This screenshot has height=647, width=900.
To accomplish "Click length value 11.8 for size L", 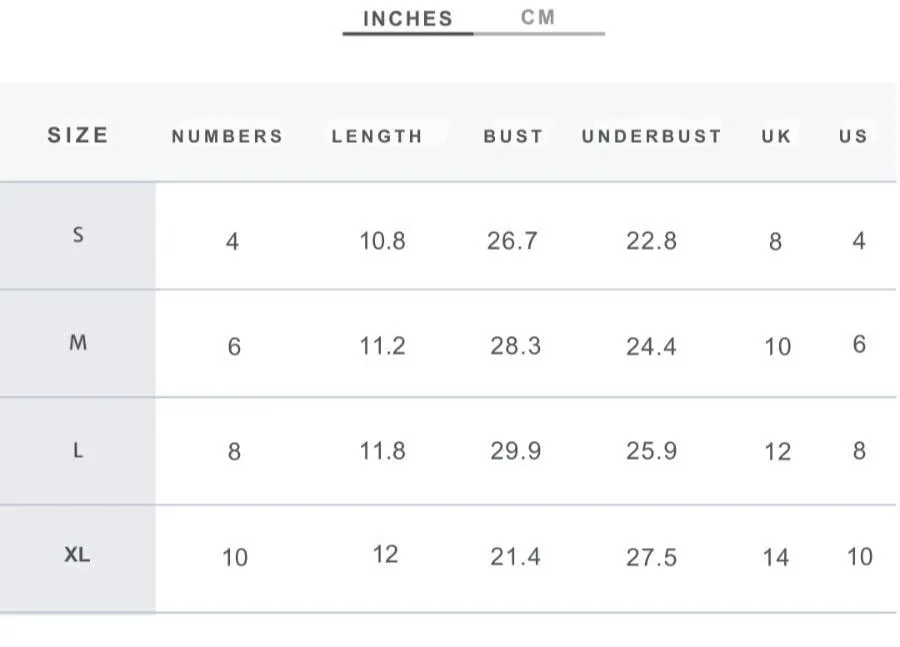I will pos(382,451).
